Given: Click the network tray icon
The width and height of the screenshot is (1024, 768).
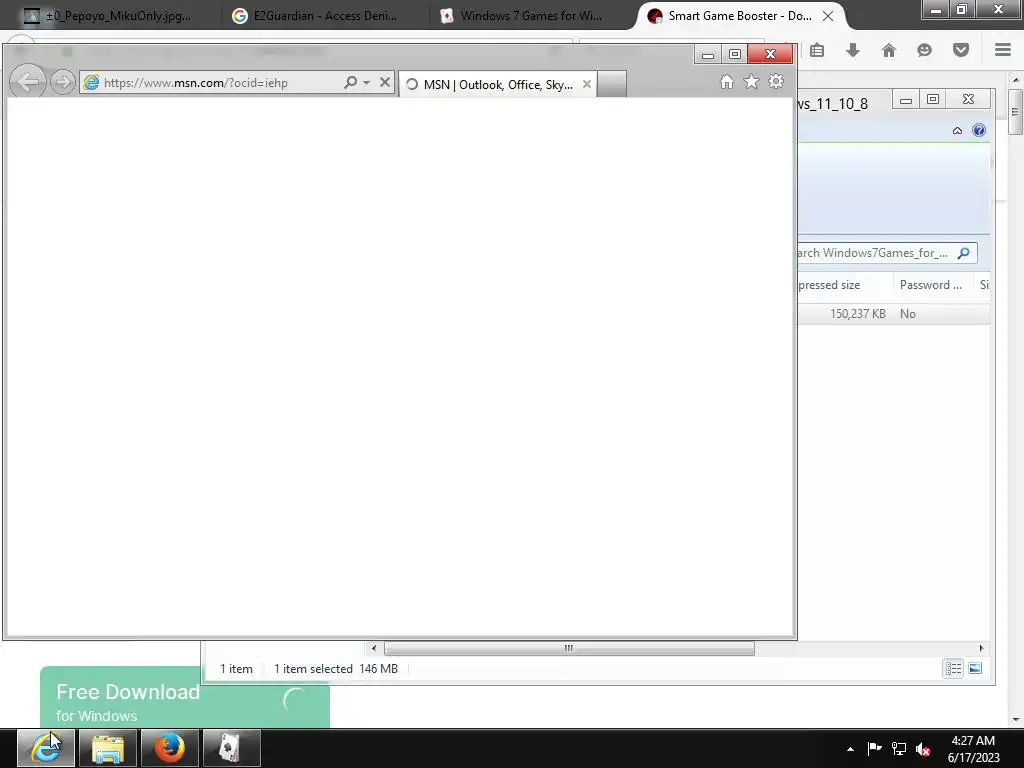Looking at the screenshot, I should (899, 748).
